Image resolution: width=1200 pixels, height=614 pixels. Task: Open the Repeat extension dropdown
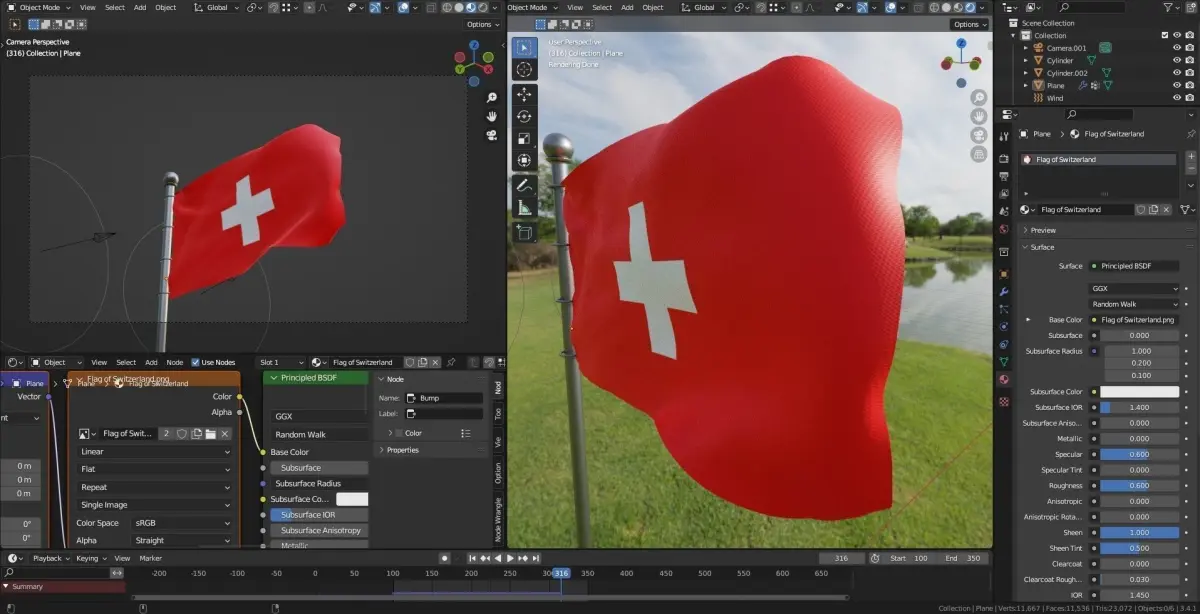point(155,487)
